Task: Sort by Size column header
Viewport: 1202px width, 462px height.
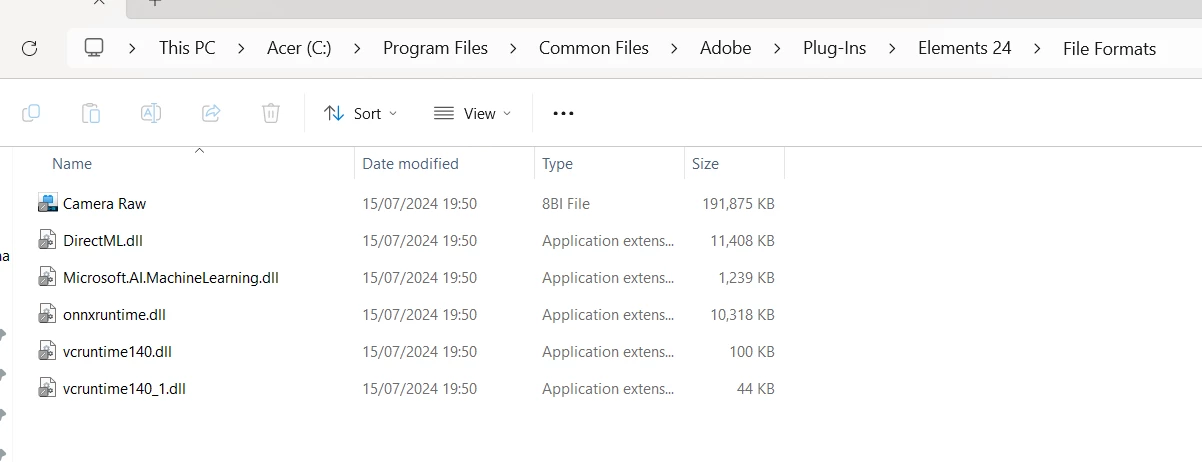Action: tap(705, 164)
